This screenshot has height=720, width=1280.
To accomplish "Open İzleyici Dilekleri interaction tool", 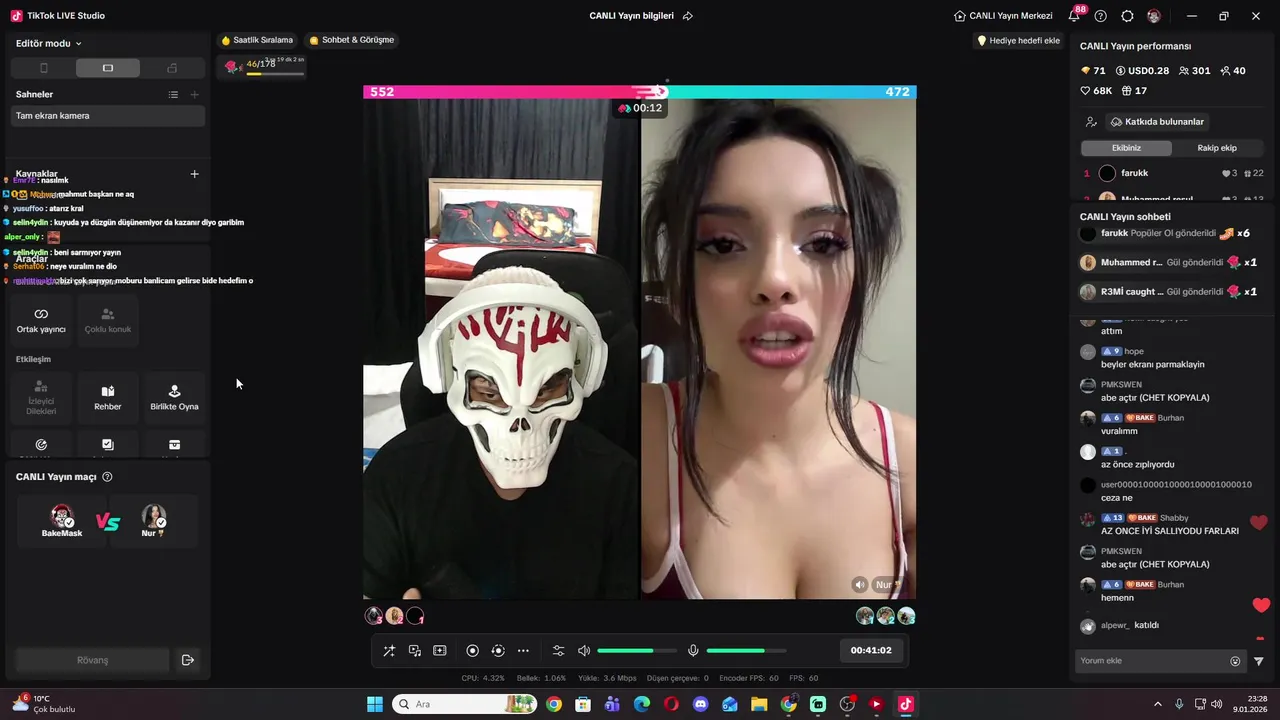I will [41, 398].
